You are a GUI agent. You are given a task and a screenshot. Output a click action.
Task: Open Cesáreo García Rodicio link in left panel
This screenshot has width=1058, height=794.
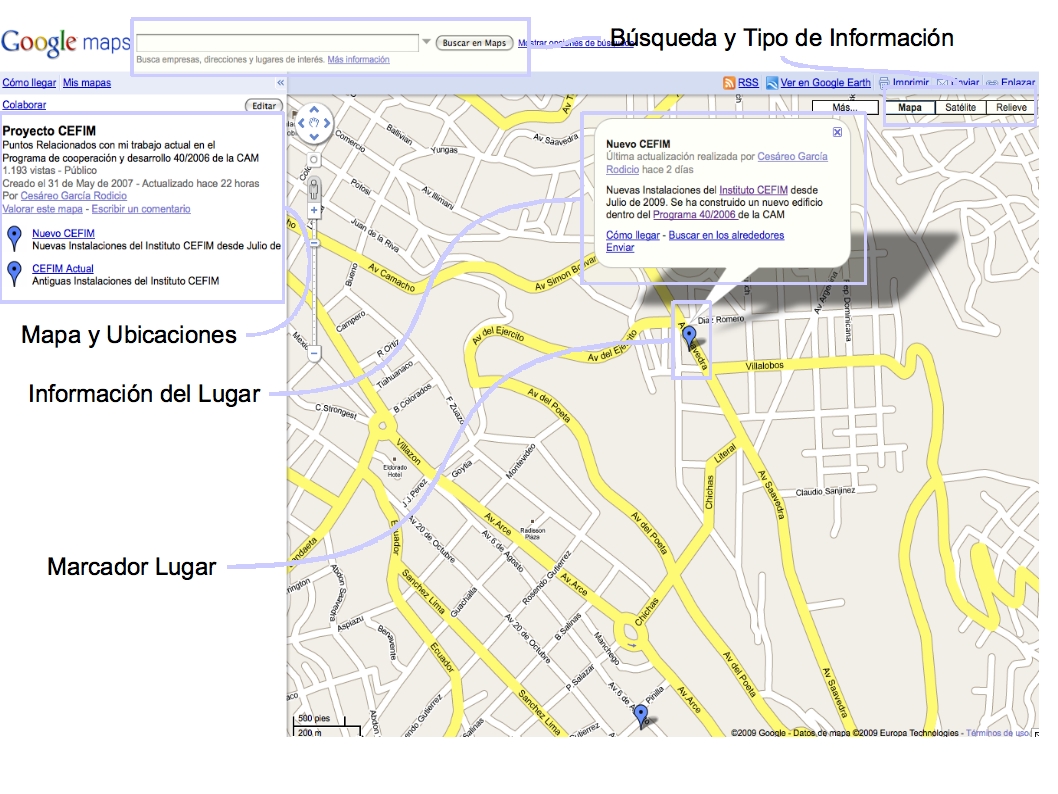coord(74,196)
